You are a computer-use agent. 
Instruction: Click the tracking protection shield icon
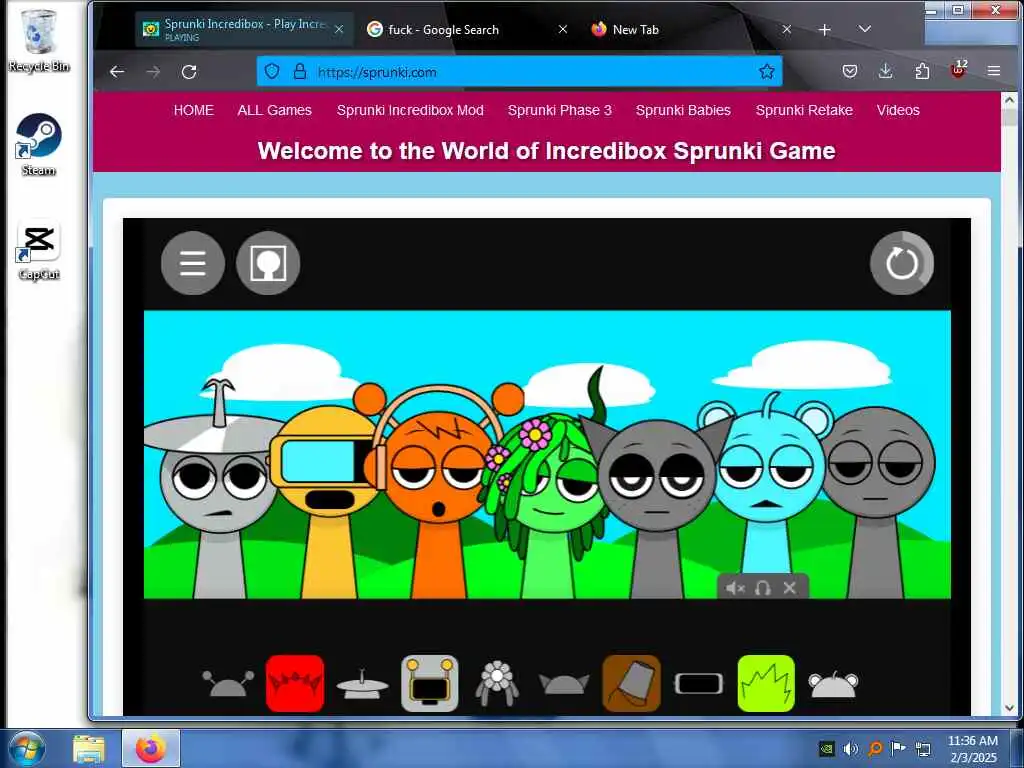[272, 71]
